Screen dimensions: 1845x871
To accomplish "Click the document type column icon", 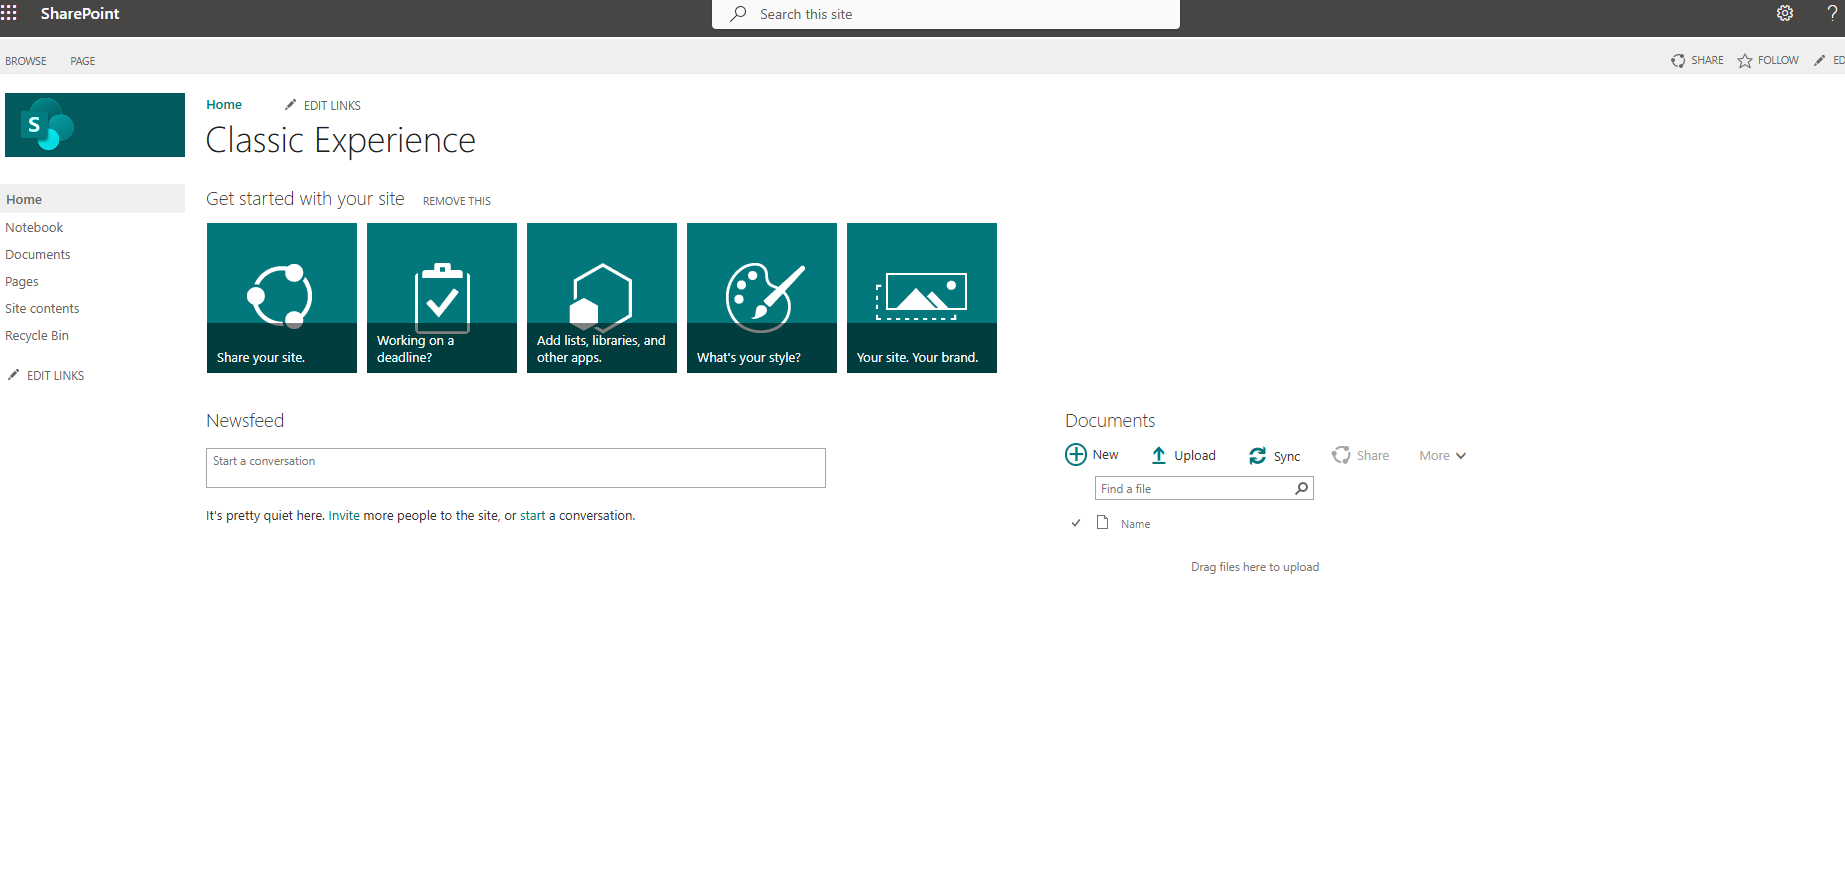I will pos(1102,522).
